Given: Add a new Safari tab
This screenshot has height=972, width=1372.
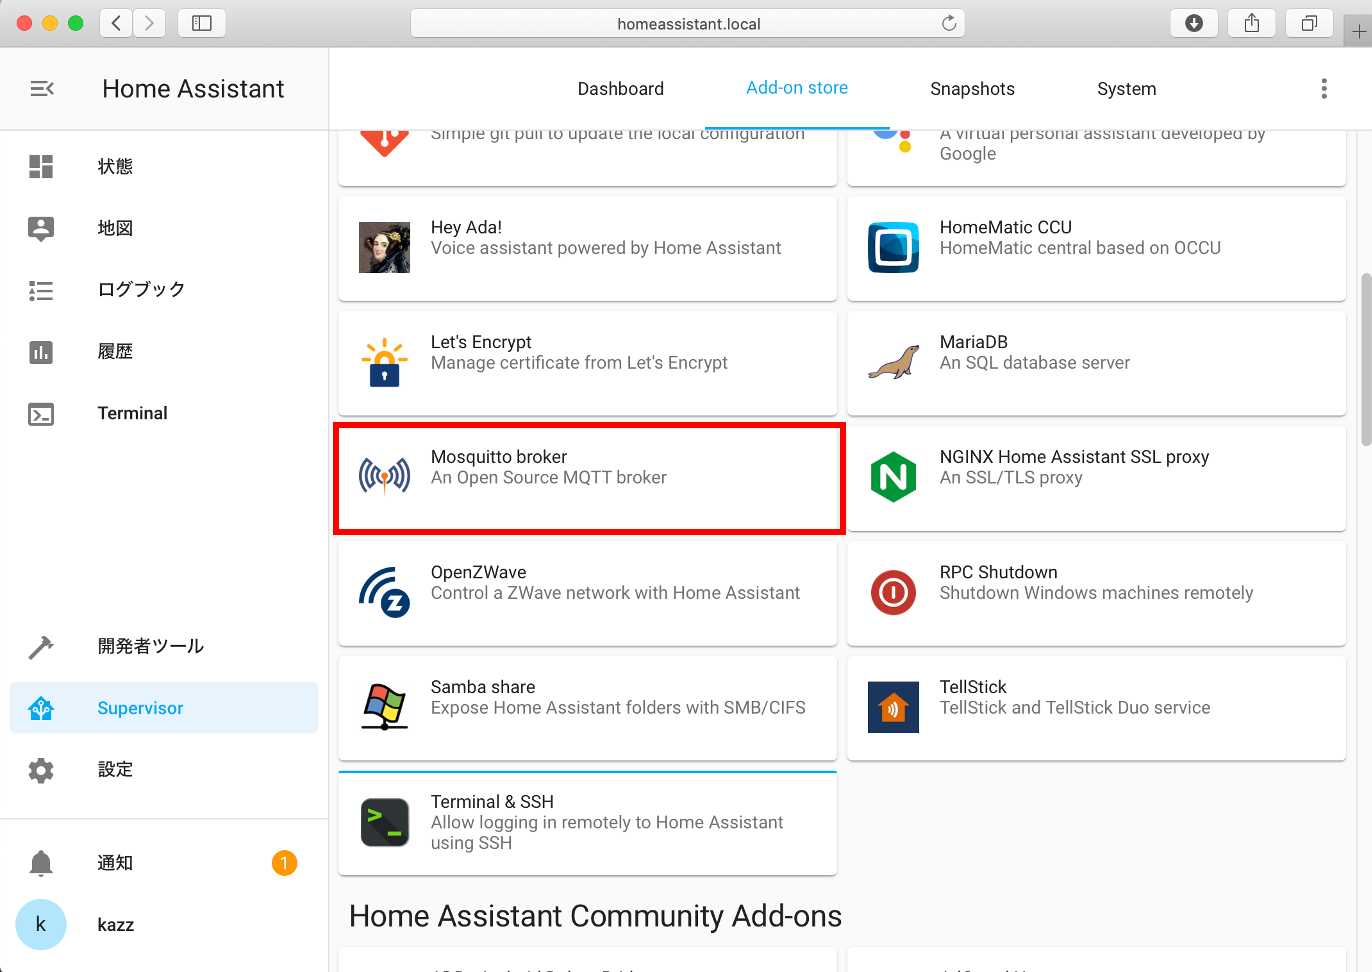Looking at the screenshot, I should point(1359,32).
